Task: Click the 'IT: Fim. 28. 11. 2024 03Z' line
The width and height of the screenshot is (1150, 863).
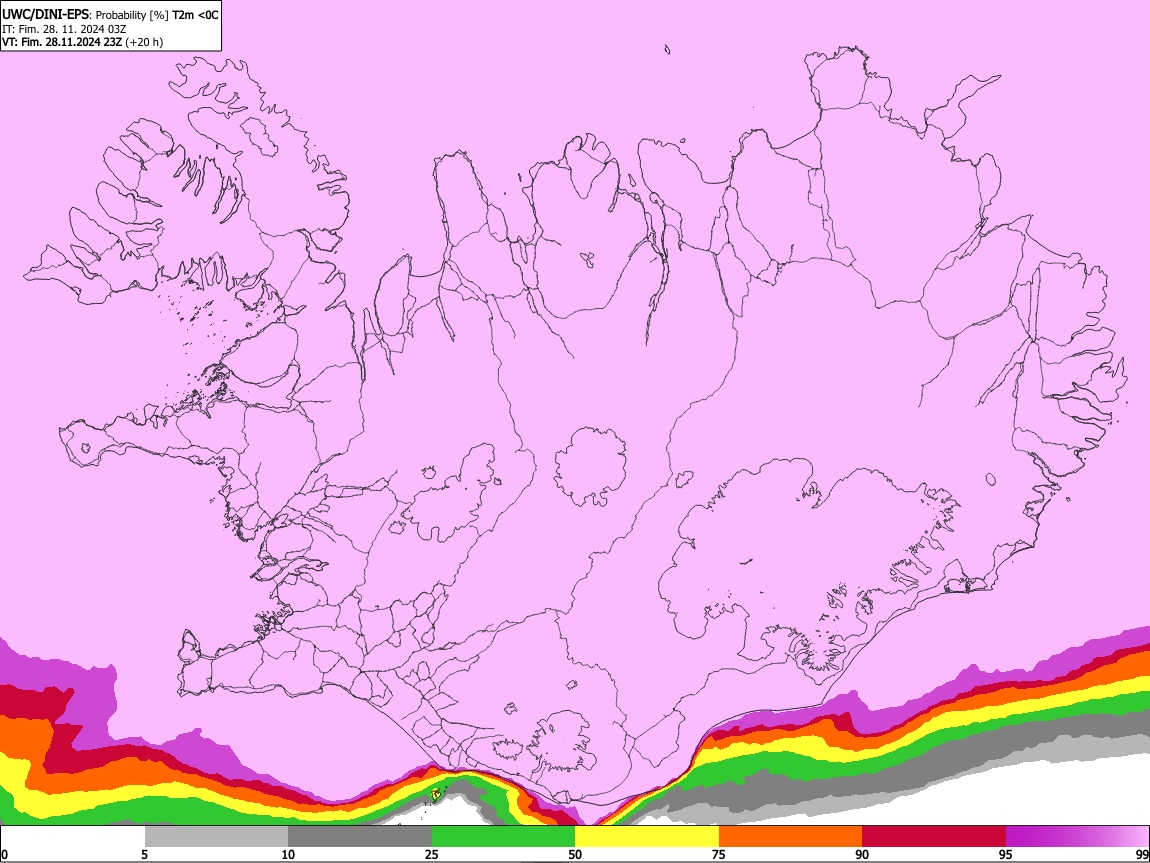Action: 64,29
